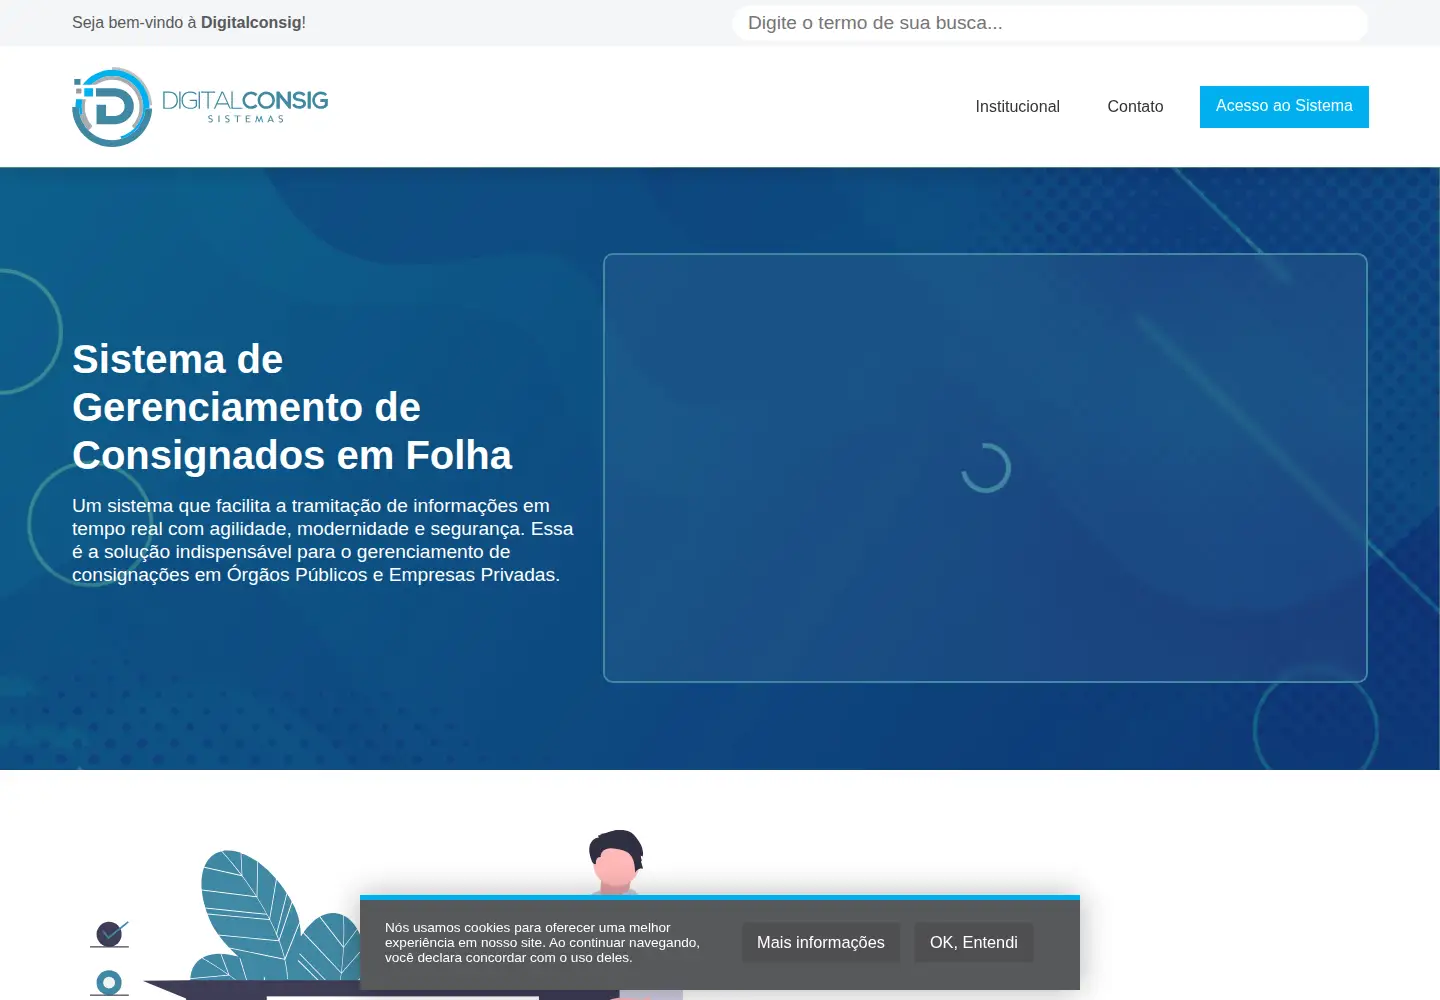Click the cookie notice text 'Nós usamos cookies'
The height and width of the screenshot is (1000, 1440).
pyautogui.click(x=542, y=943)
